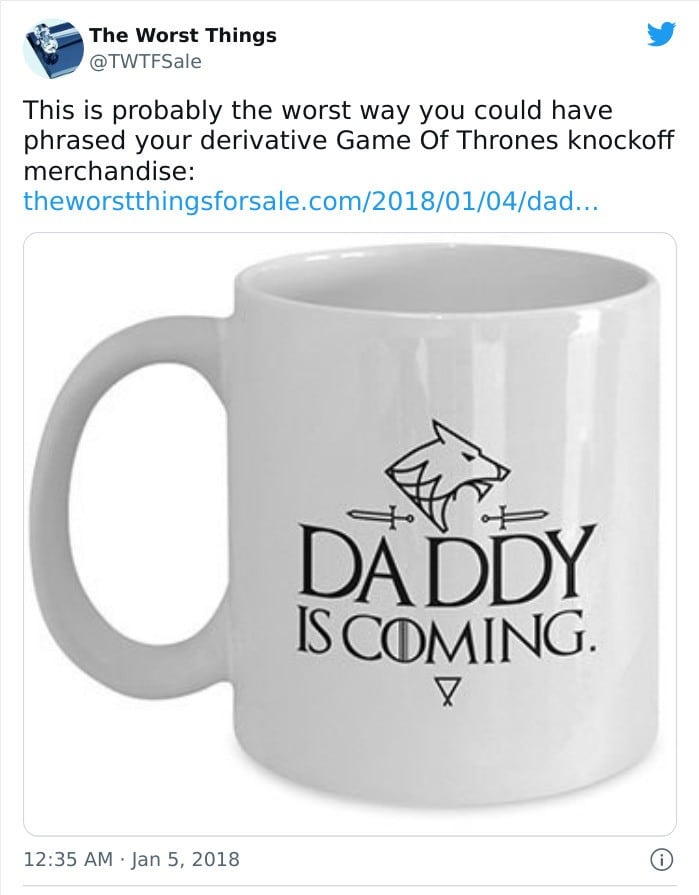Screen dimensions: 699x895
Task: Click the left sword graphic above DADDY
Action: 381,517
